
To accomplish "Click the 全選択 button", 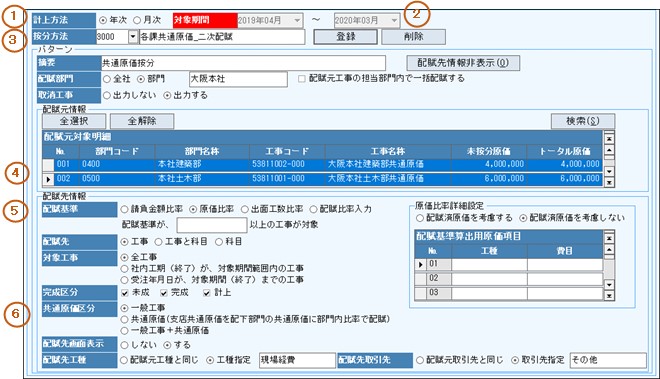I will 74,121.
